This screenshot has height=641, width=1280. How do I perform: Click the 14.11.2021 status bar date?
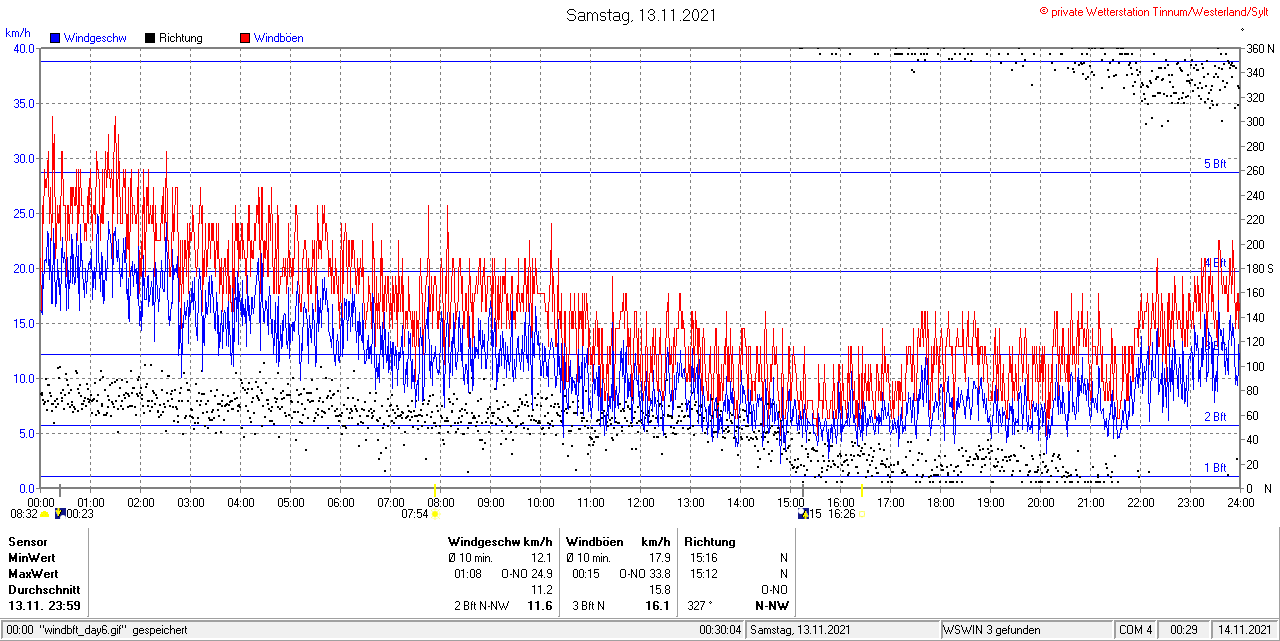coord(1245,630)
